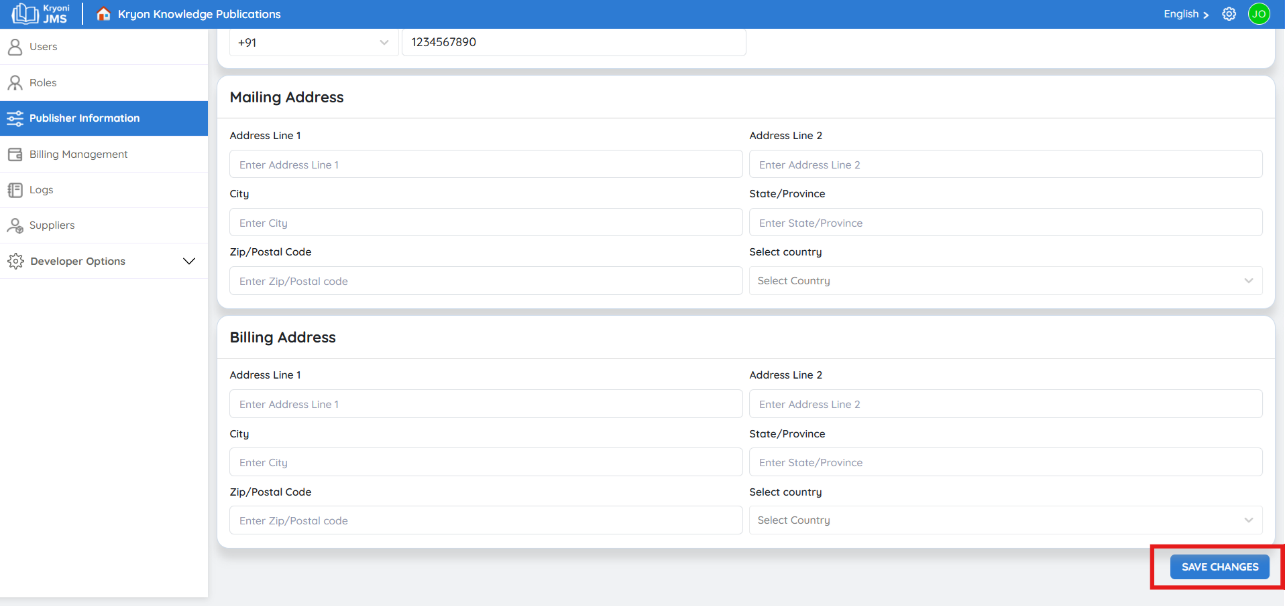Open the settings gear in header
Viewport: 1285px width, 606px height.
pos(1229,14)
